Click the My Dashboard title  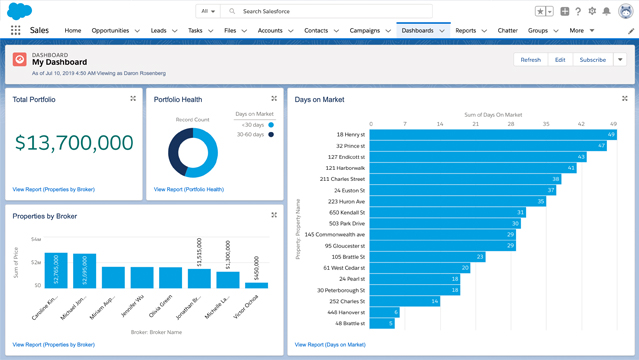pyautogui.click(x=59, y=62)
